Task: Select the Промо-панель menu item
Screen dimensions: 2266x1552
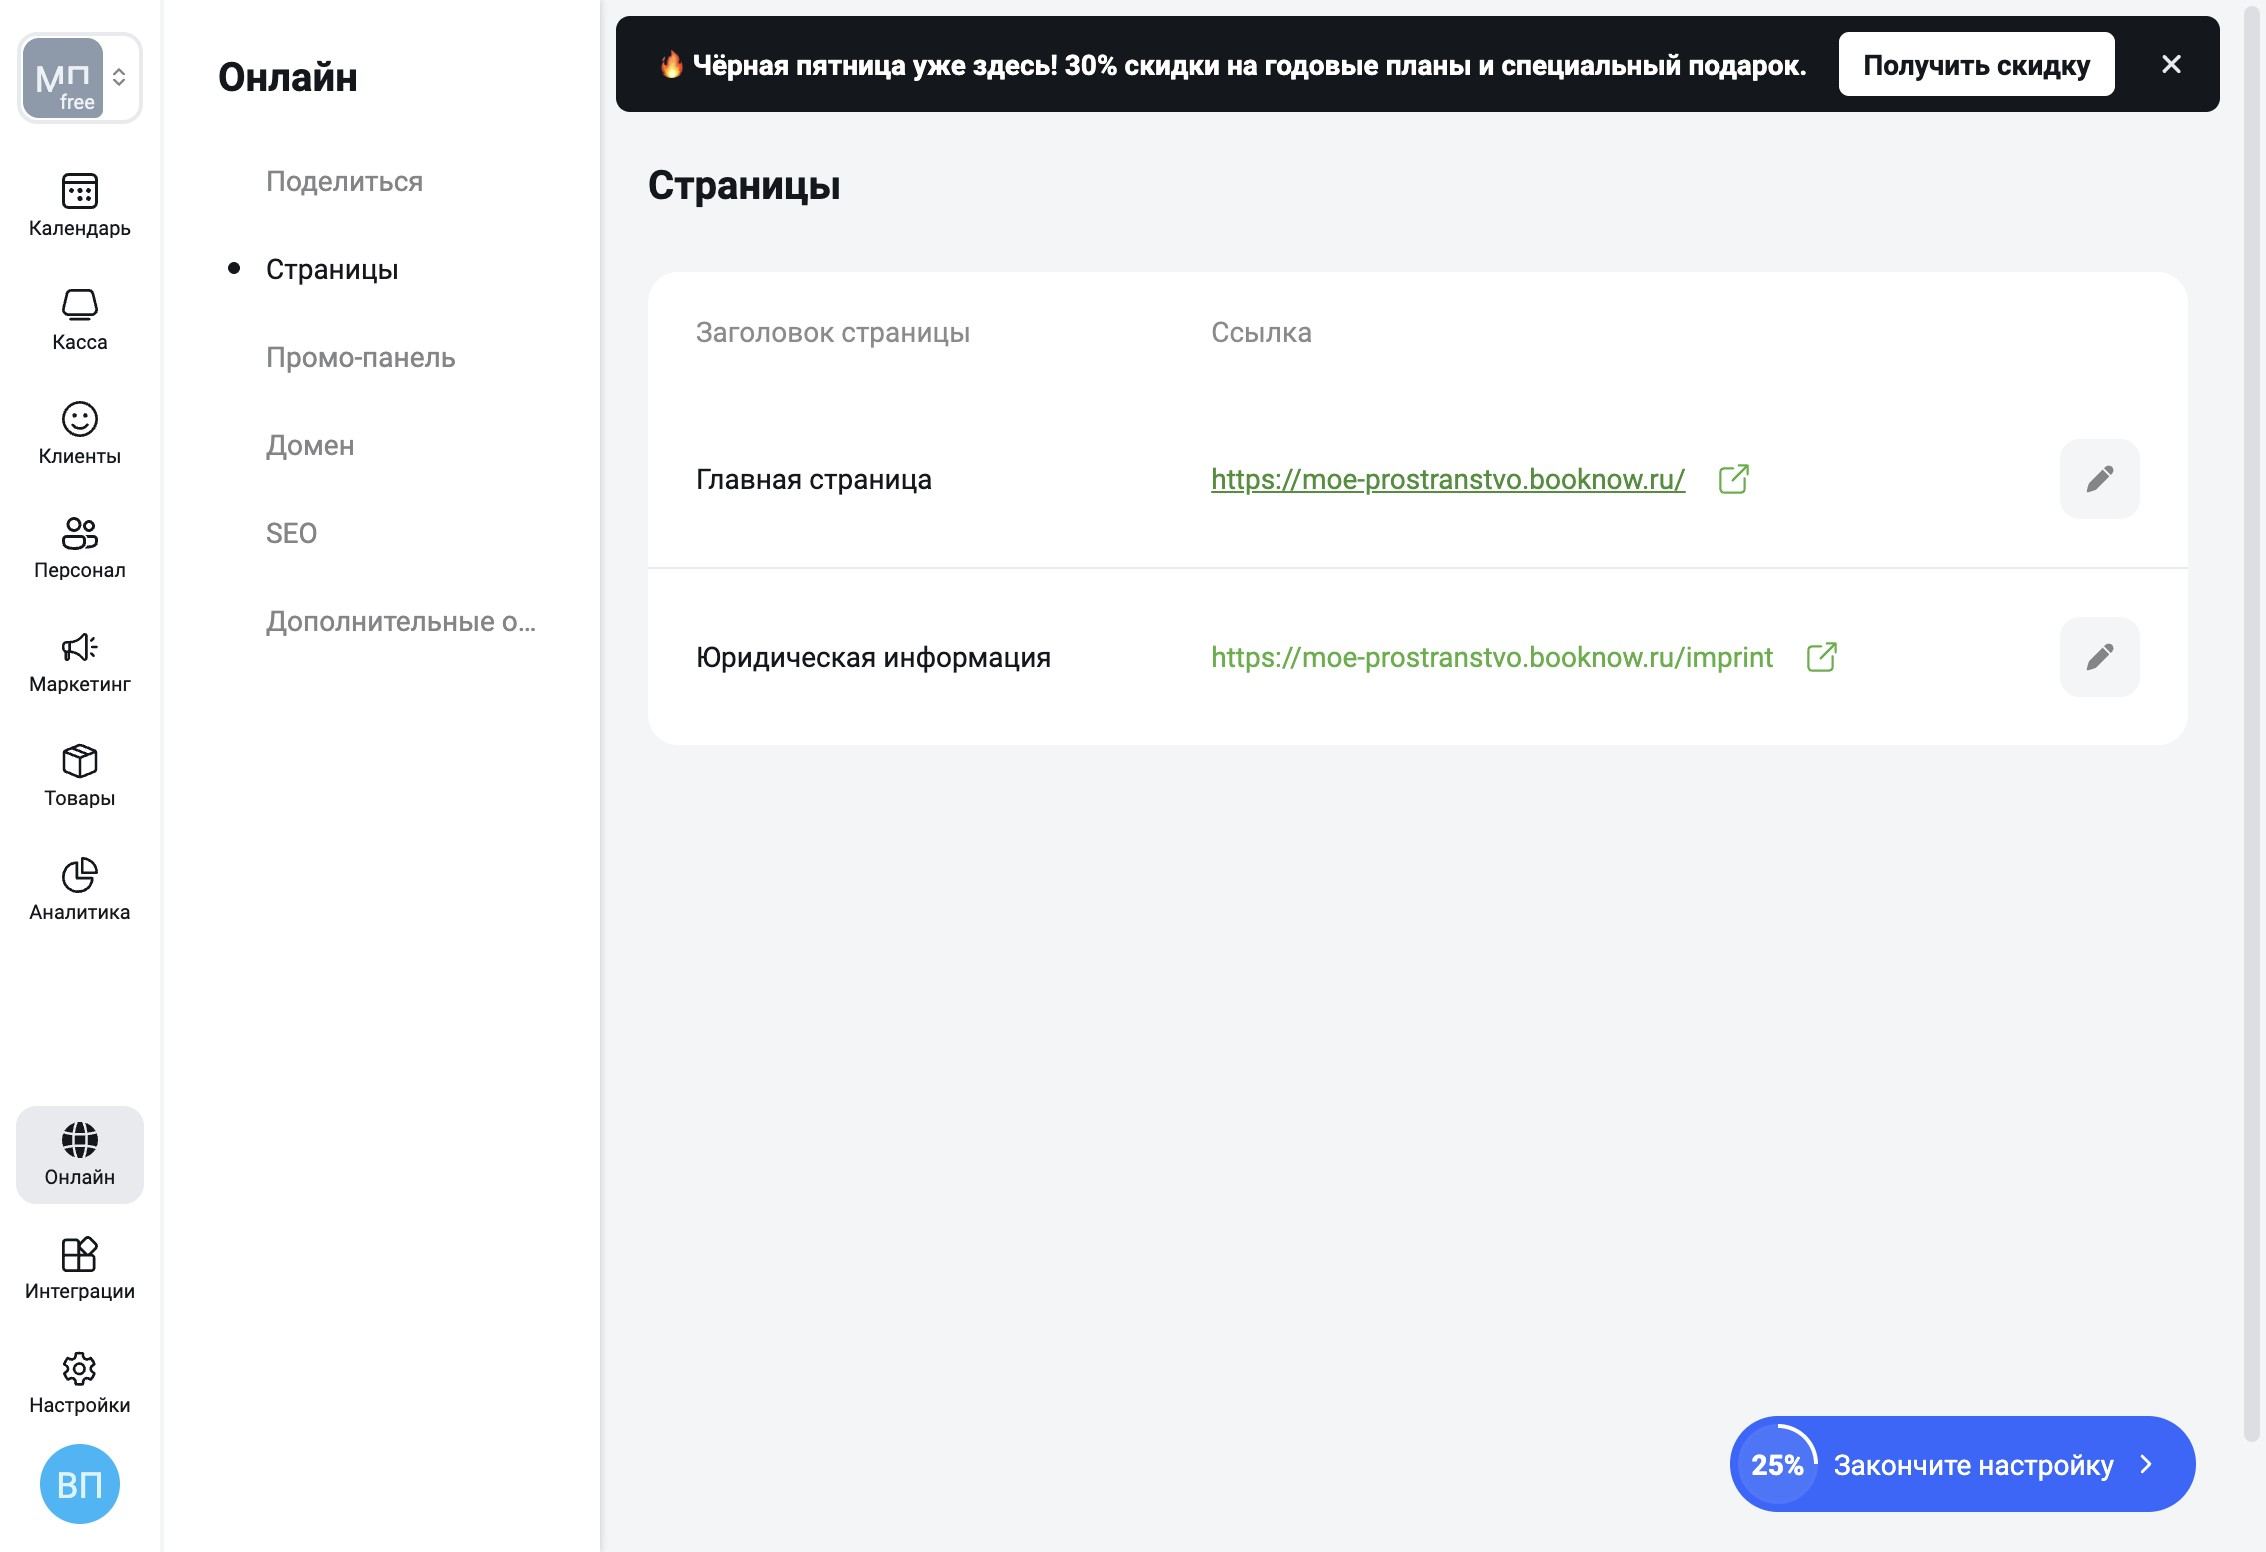Action: point(360,357)
